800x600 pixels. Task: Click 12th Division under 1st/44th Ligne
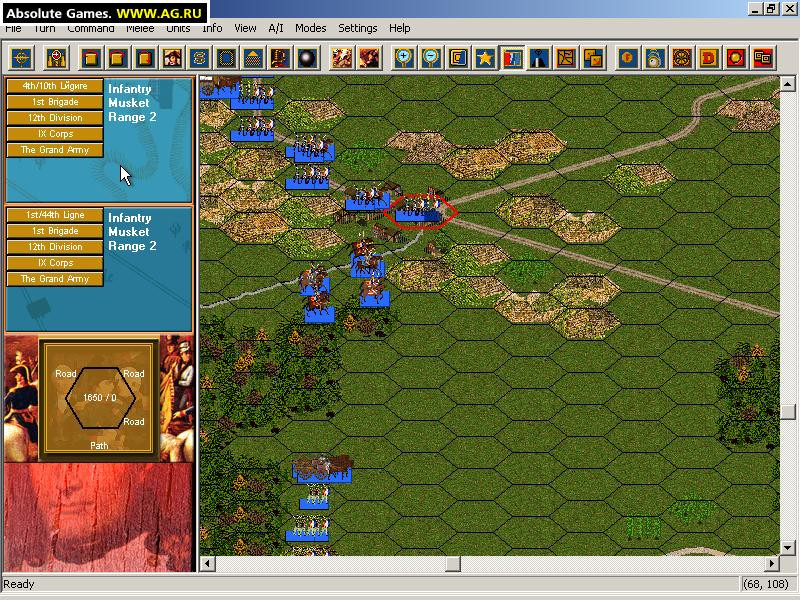(x=55, y=247)
